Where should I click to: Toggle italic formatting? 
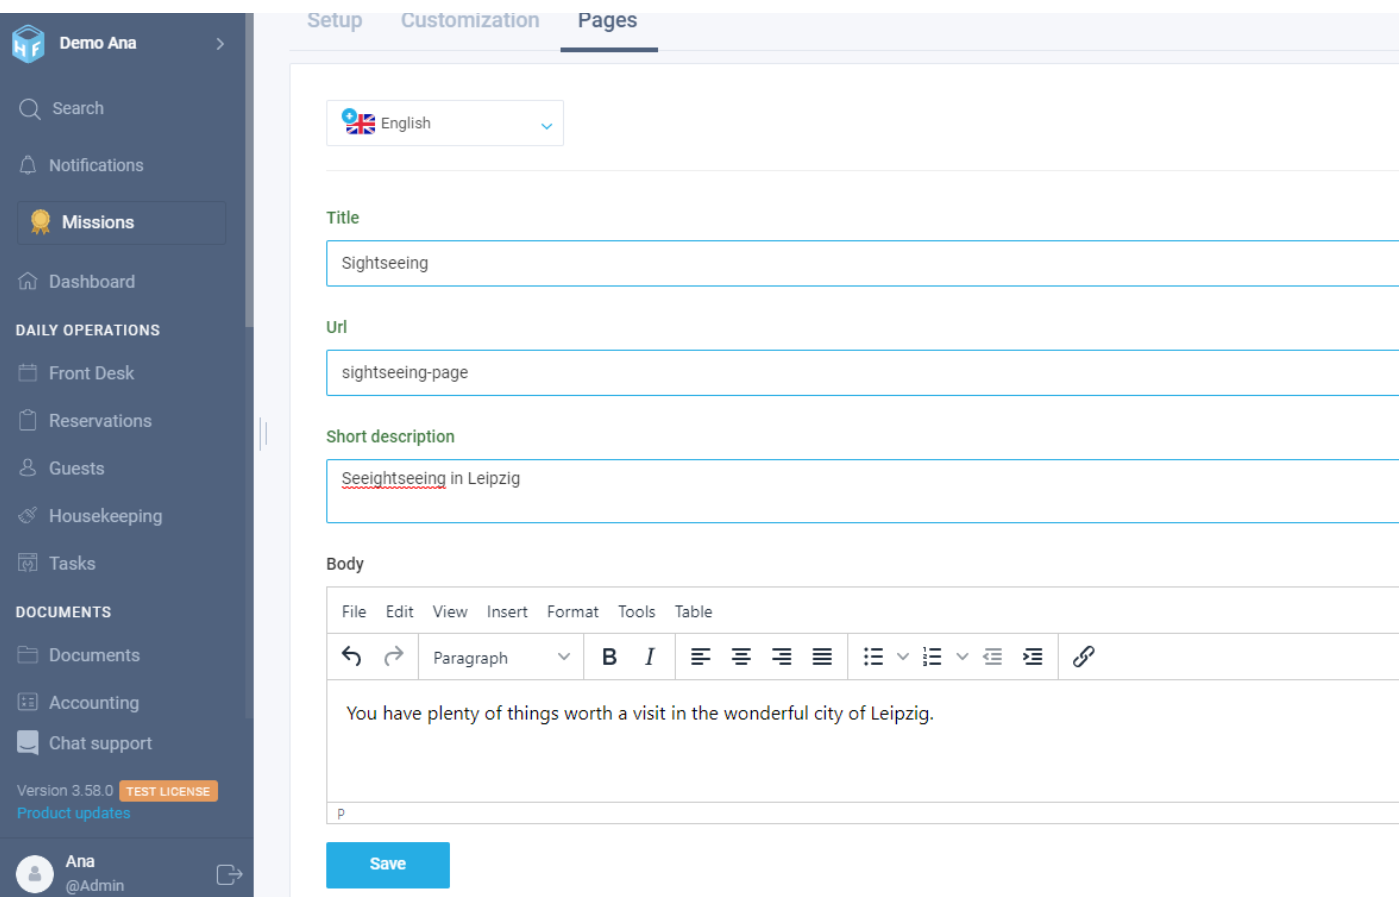650,657
